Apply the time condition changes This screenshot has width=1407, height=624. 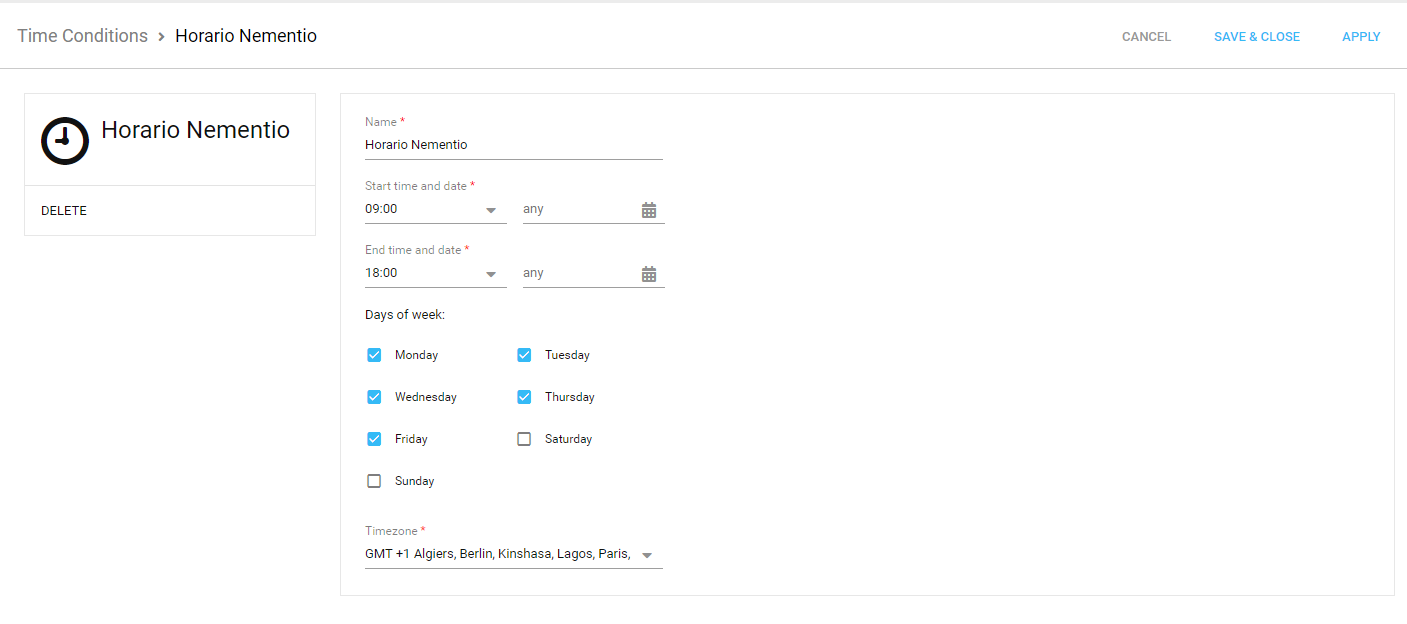[1360, 37]
